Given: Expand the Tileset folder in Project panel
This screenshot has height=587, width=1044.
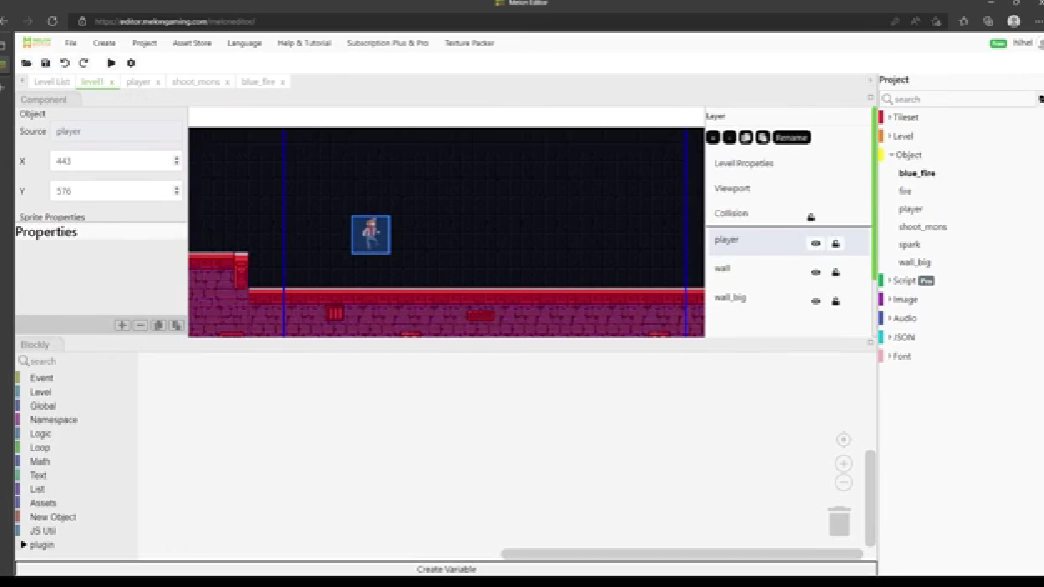Looking at the screenshot, I should click(x=889, y=117).
